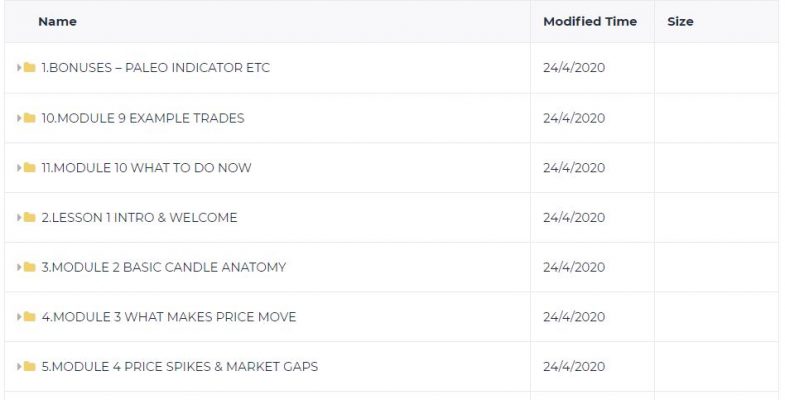Sort by the Name column header
This screenshot has height=400, width=785.
[58, 22]
